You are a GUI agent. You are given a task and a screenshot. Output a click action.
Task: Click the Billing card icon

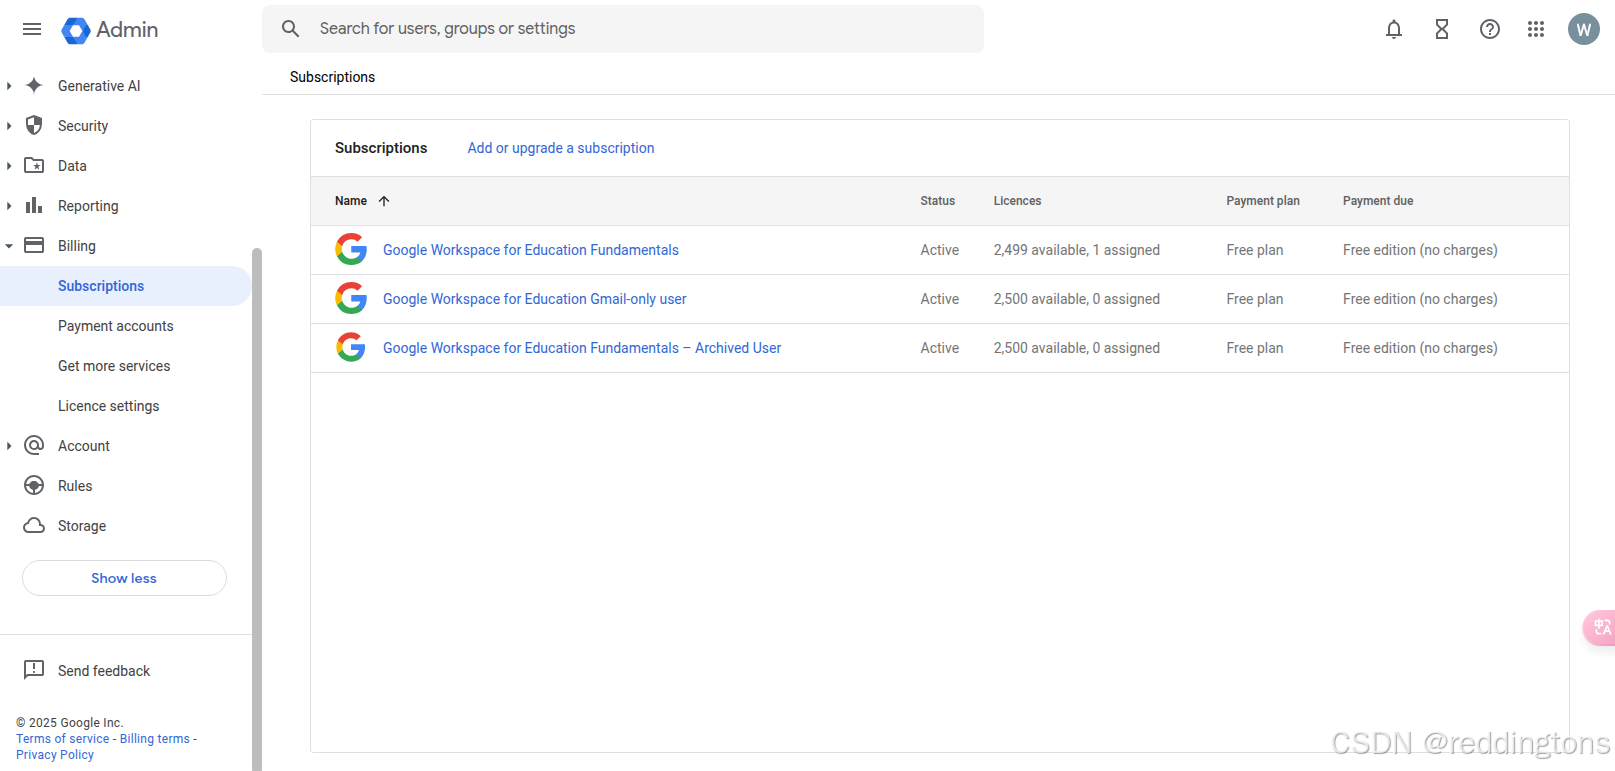click(x=34, y=246)
